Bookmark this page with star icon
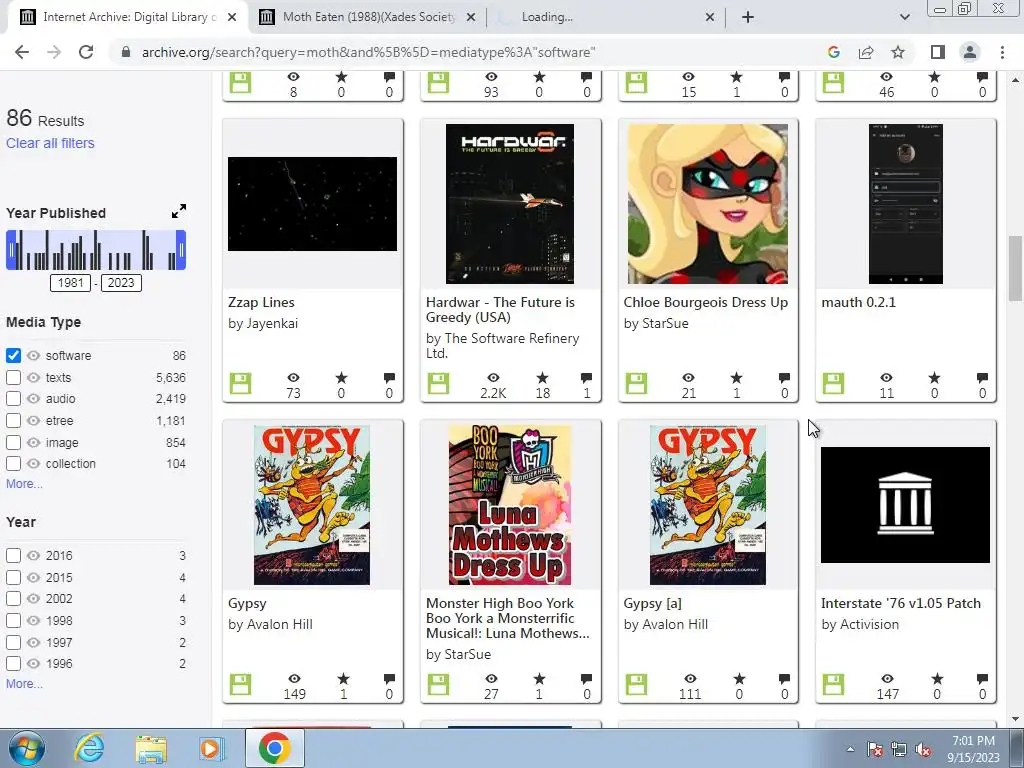1024x768 pixels. (x=898, y=52)
